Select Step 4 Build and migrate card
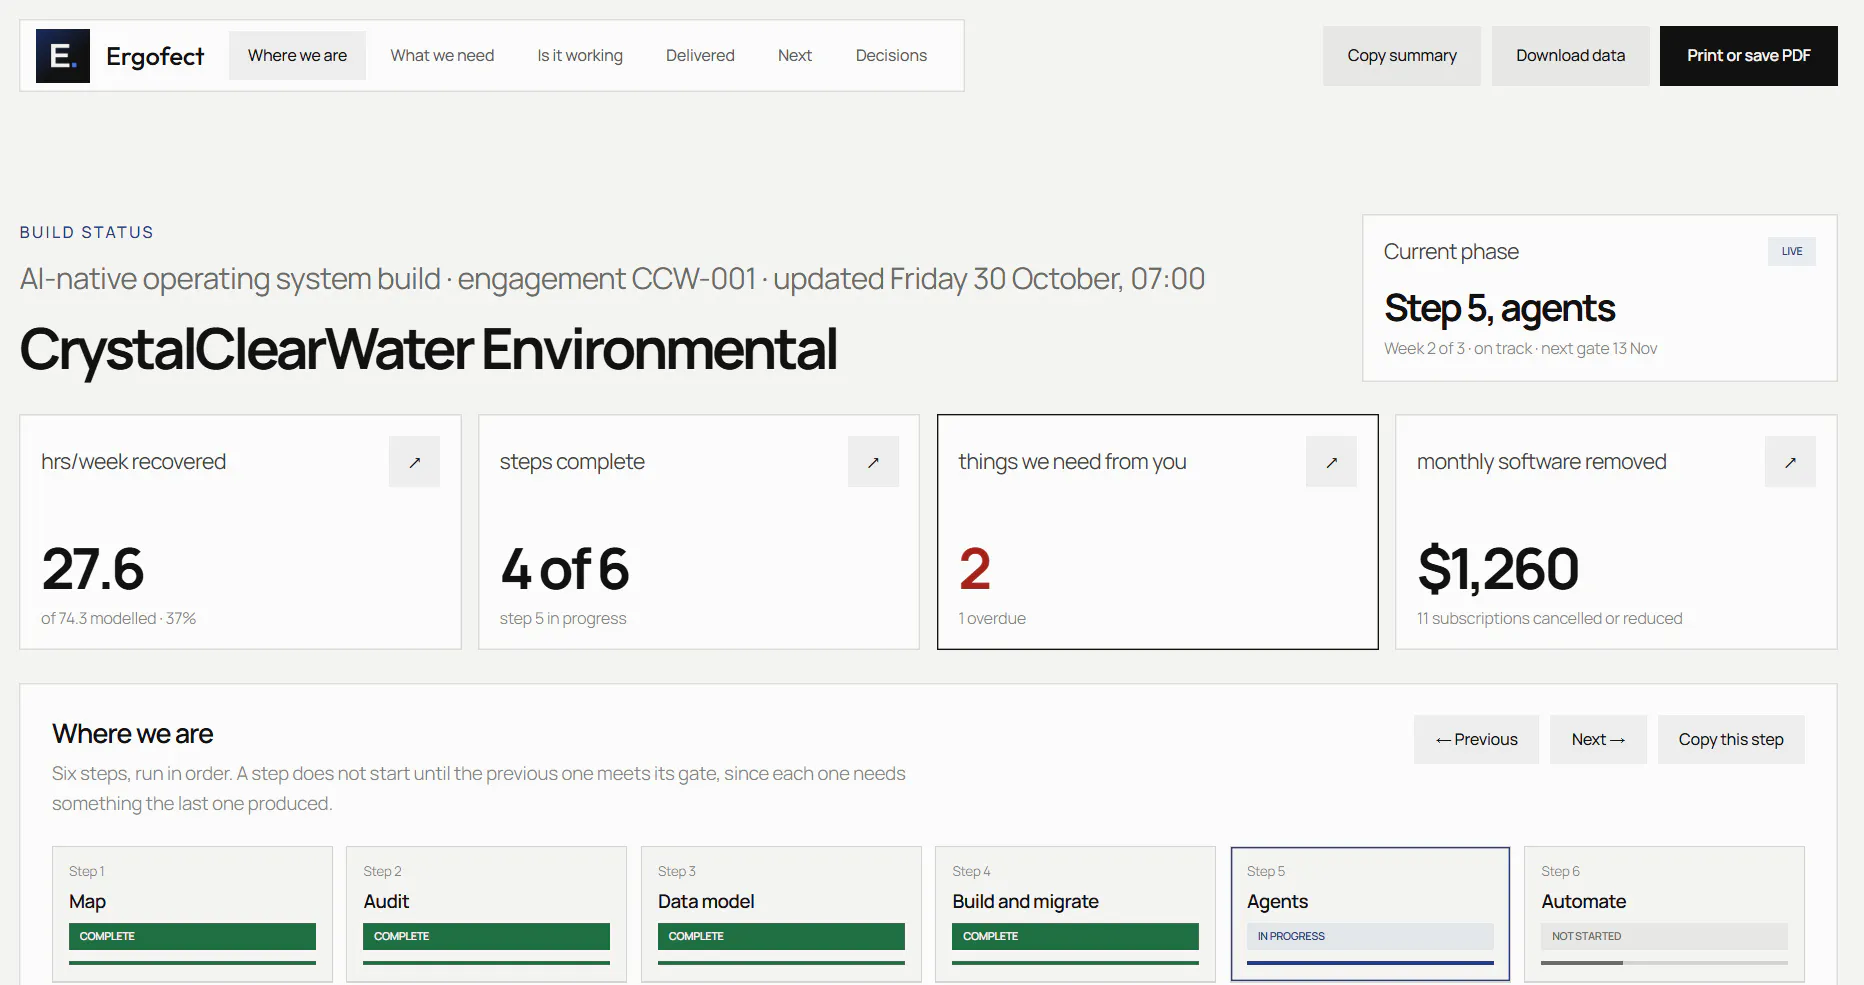The width and height of the screenshot is (1864, 985). coord(1075,914)
